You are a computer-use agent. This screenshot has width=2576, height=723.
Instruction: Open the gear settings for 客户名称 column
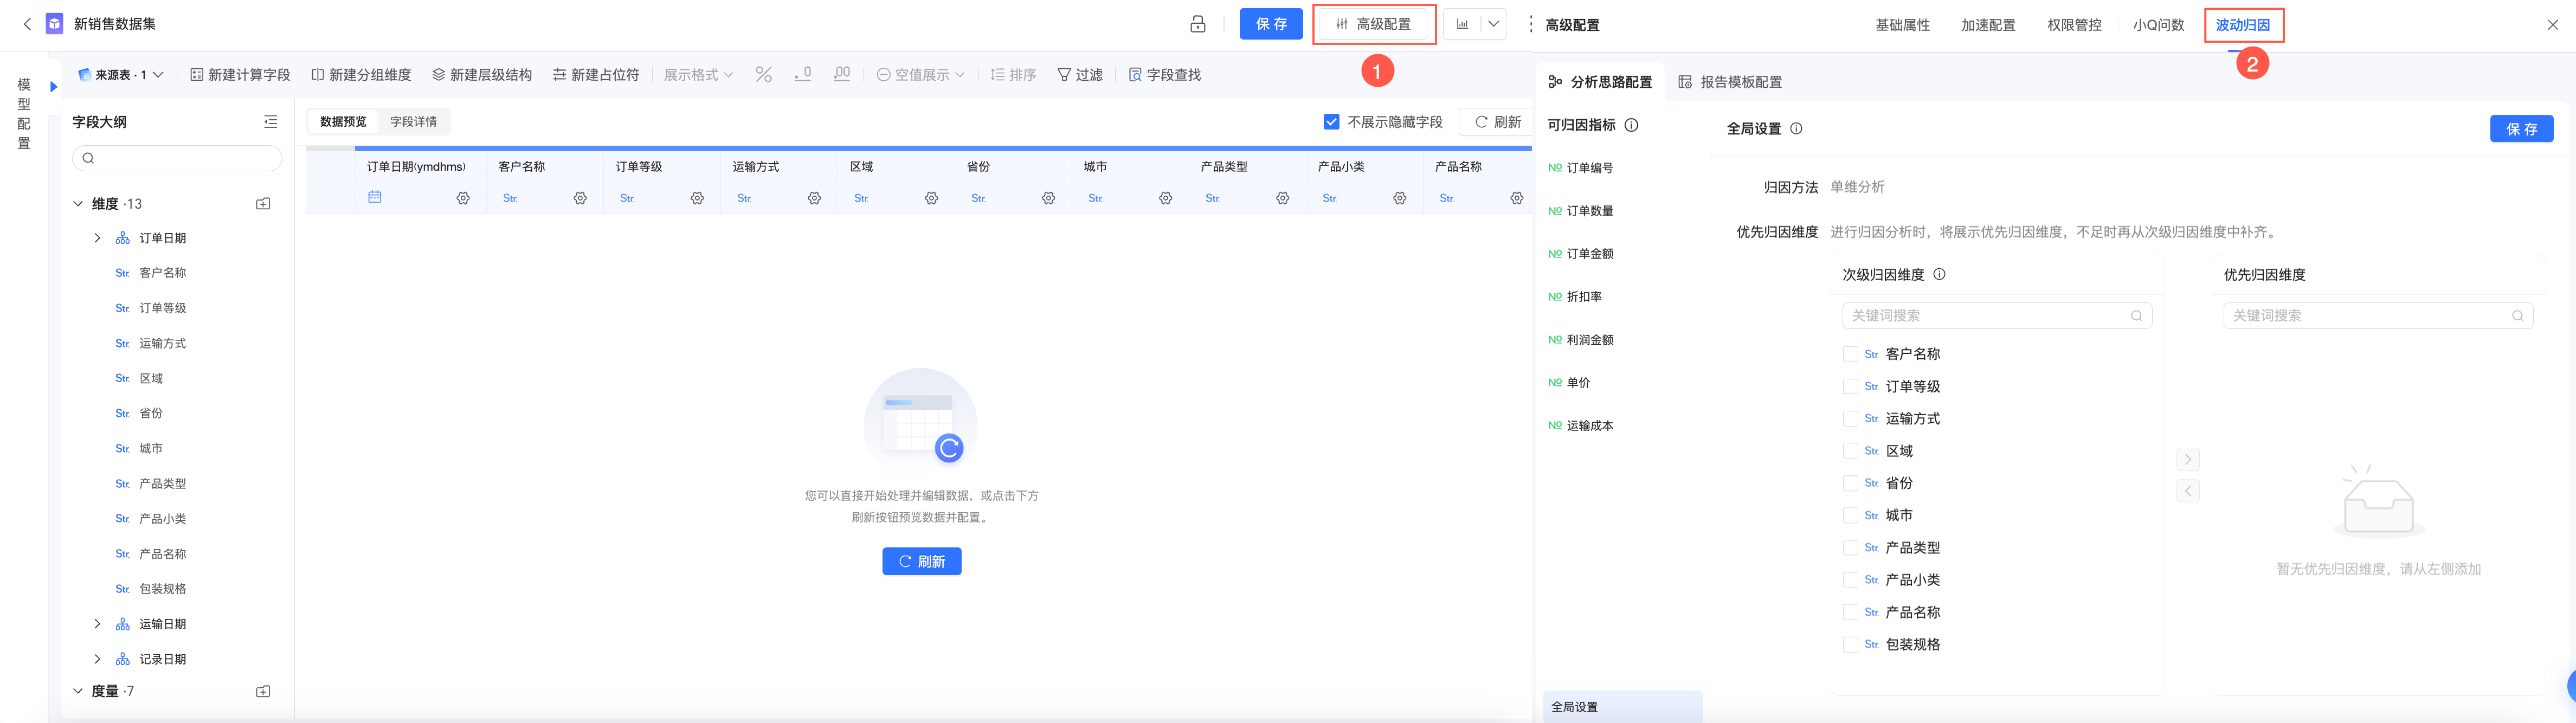pyautogui.click(x=580, y=199)
